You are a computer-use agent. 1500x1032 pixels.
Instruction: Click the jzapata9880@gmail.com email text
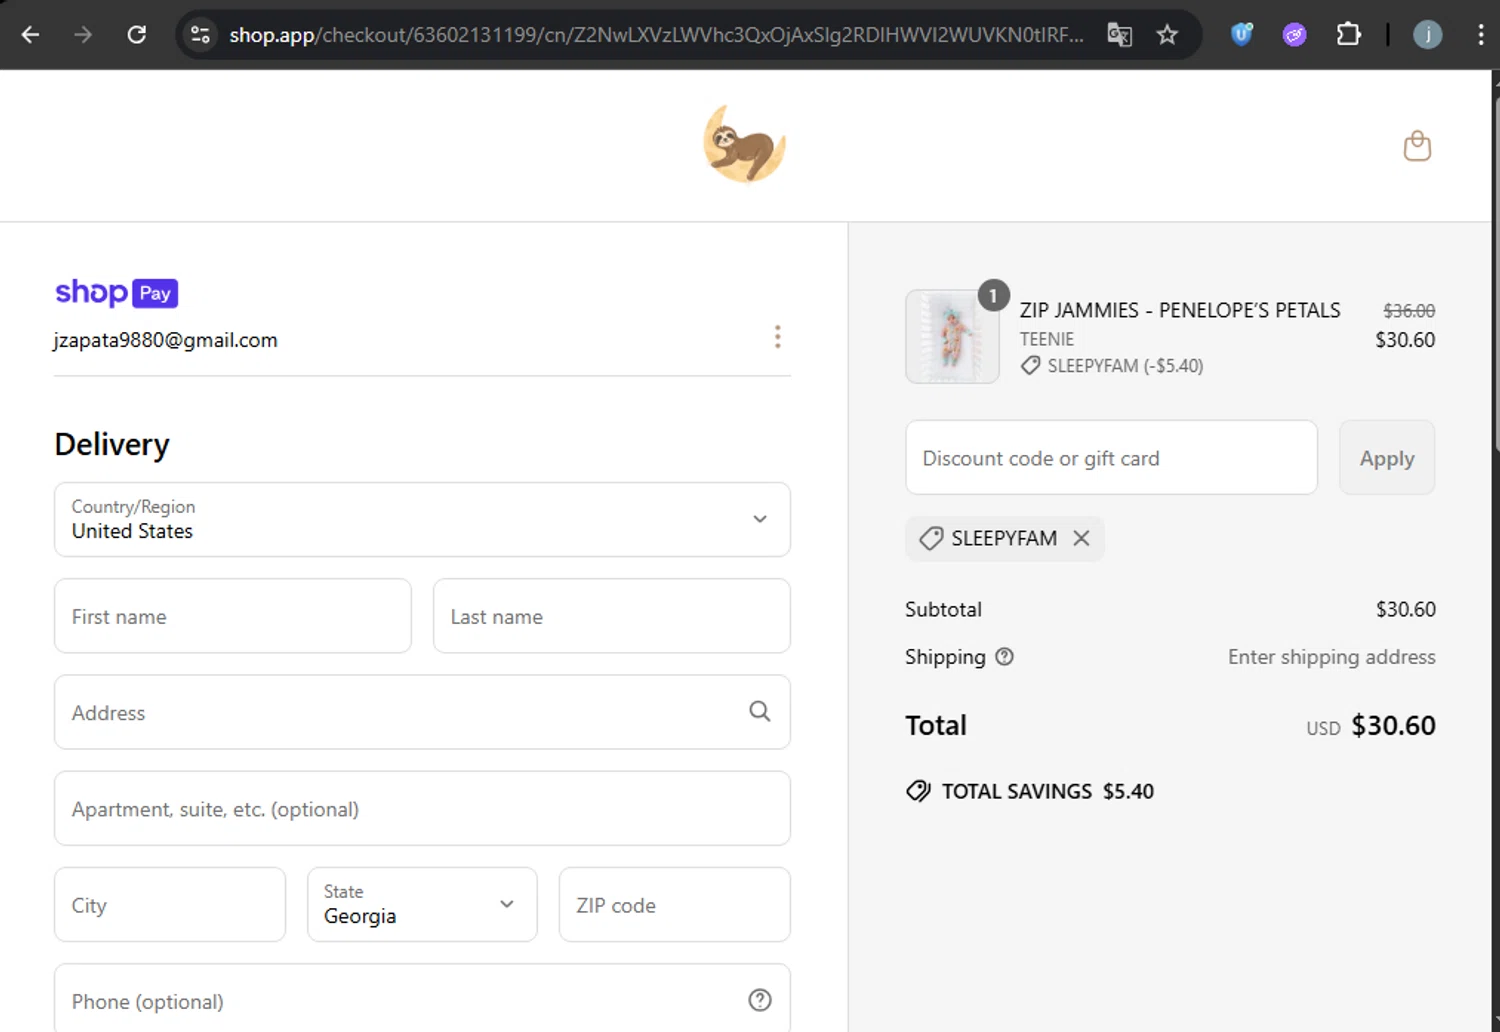165,340
